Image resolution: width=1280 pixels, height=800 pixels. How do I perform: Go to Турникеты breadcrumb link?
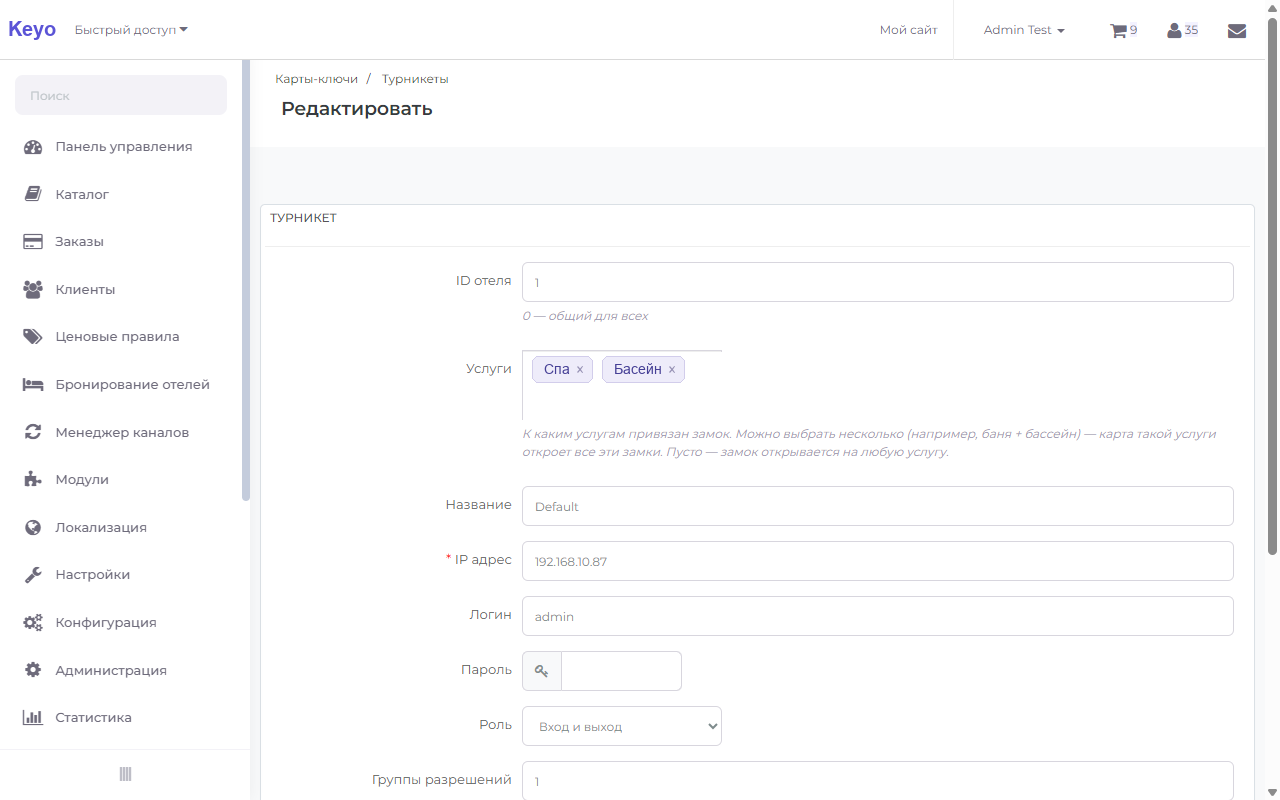pyautogui.click(x=415, y=79)
